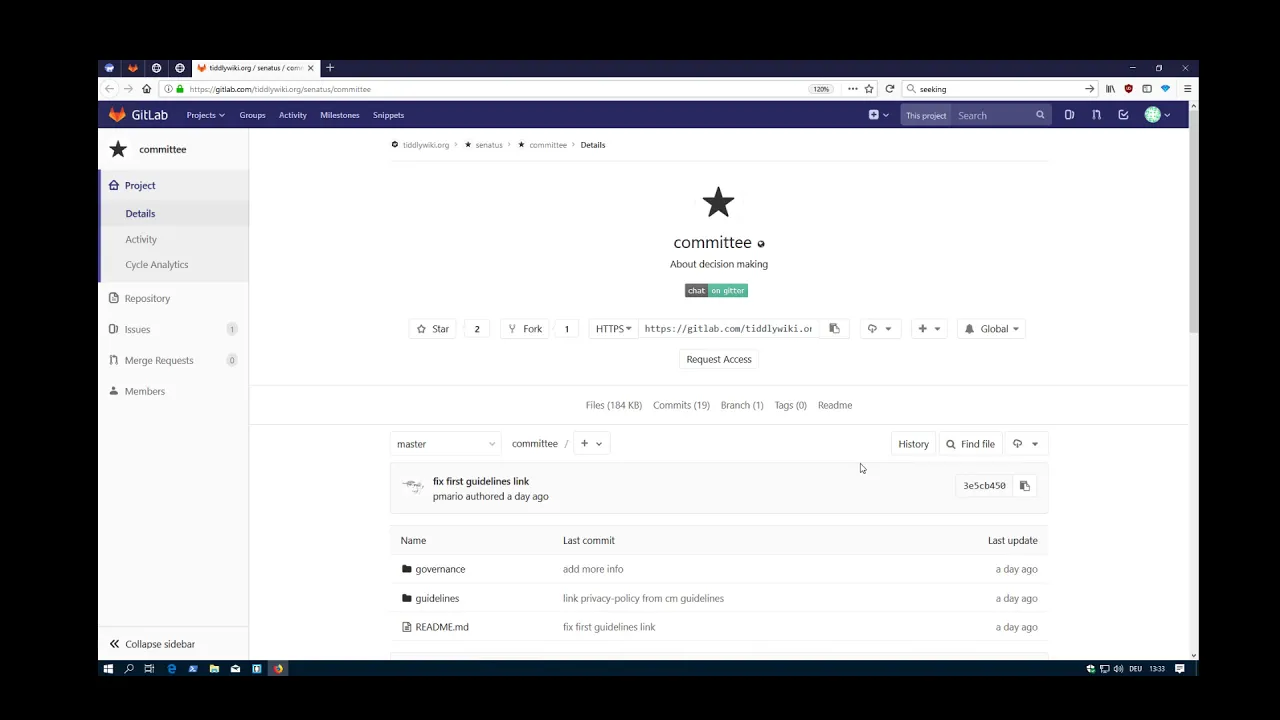Open the To-do list icon in the navbar
This screenshot has height=720, width=1280.
[1123, 115]
